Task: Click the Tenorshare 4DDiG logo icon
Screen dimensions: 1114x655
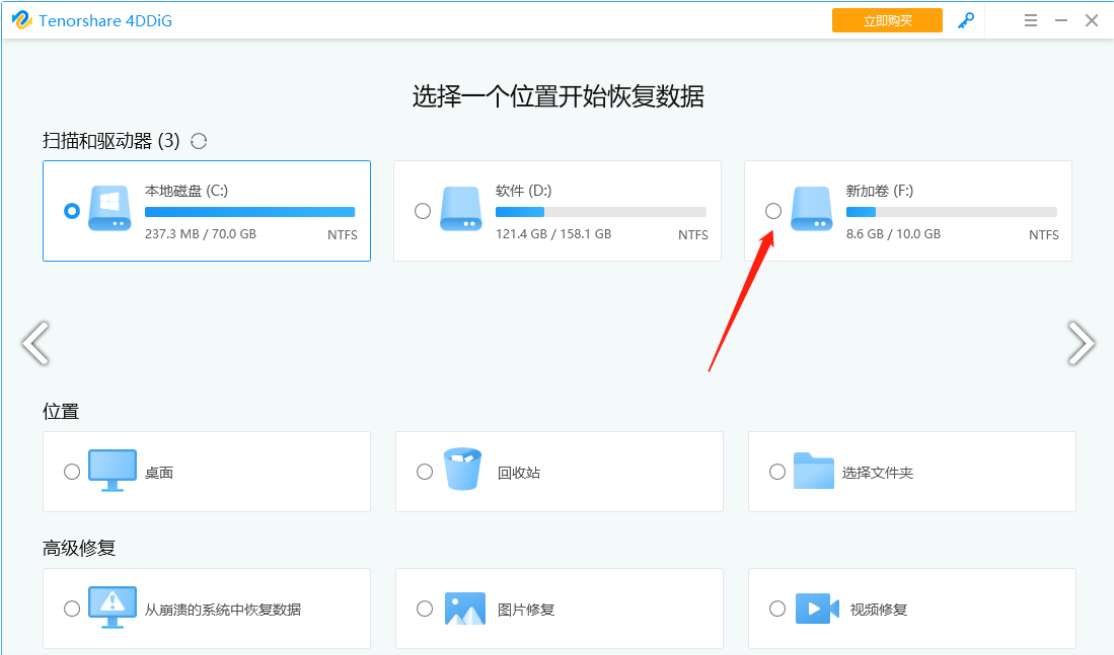Action: [x=22, y=20]
